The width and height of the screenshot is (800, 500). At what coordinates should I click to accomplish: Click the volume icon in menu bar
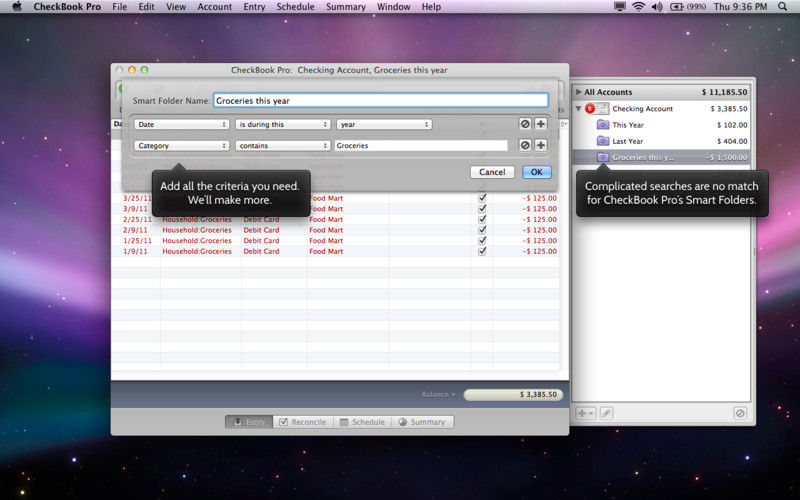click(x=657, y=7)
